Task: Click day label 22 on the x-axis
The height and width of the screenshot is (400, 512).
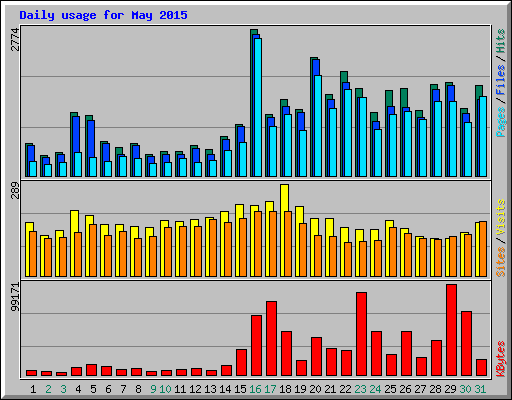Action: tap(345, 389)
